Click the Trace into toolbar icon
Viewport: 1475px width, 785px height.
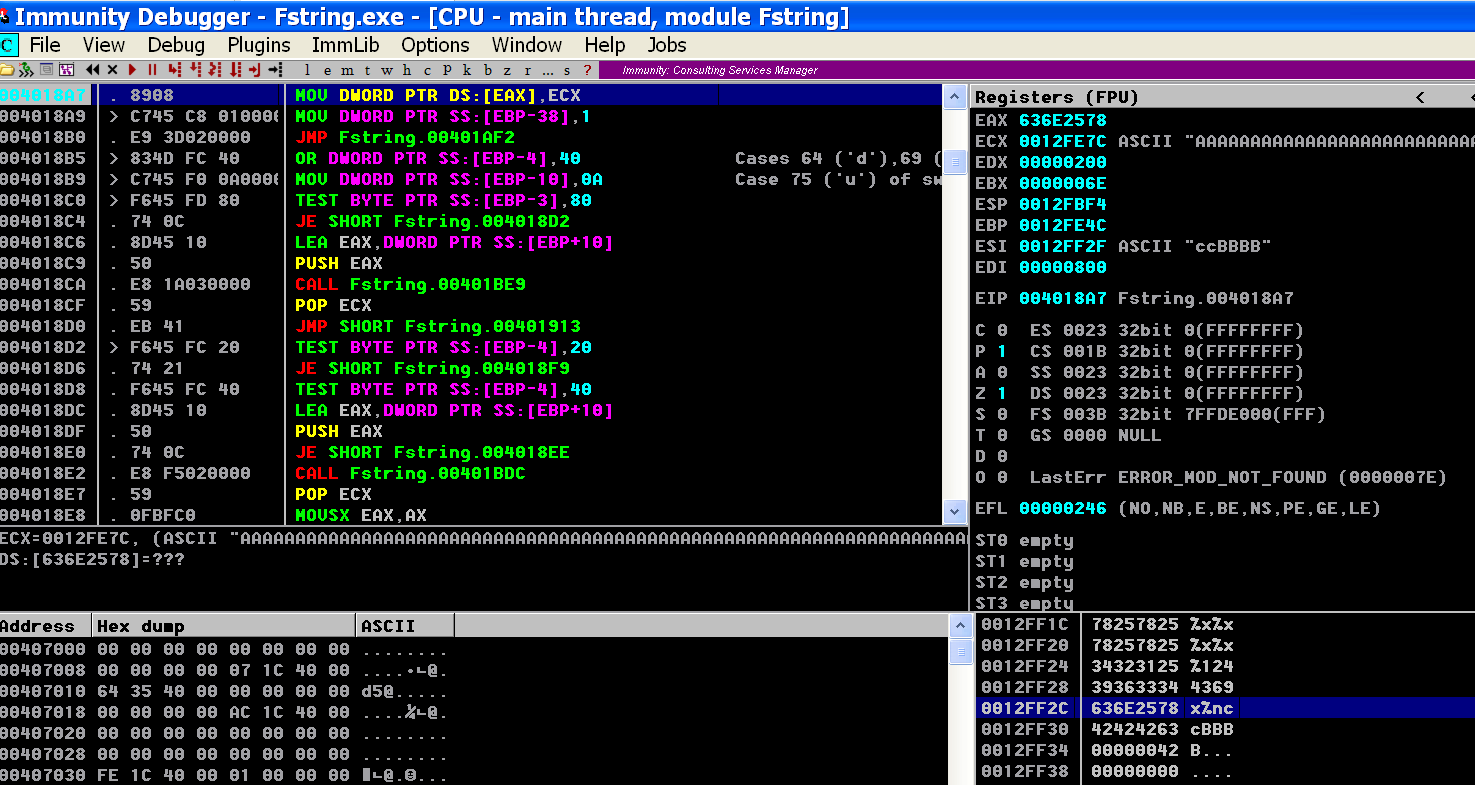click(214, 70)
